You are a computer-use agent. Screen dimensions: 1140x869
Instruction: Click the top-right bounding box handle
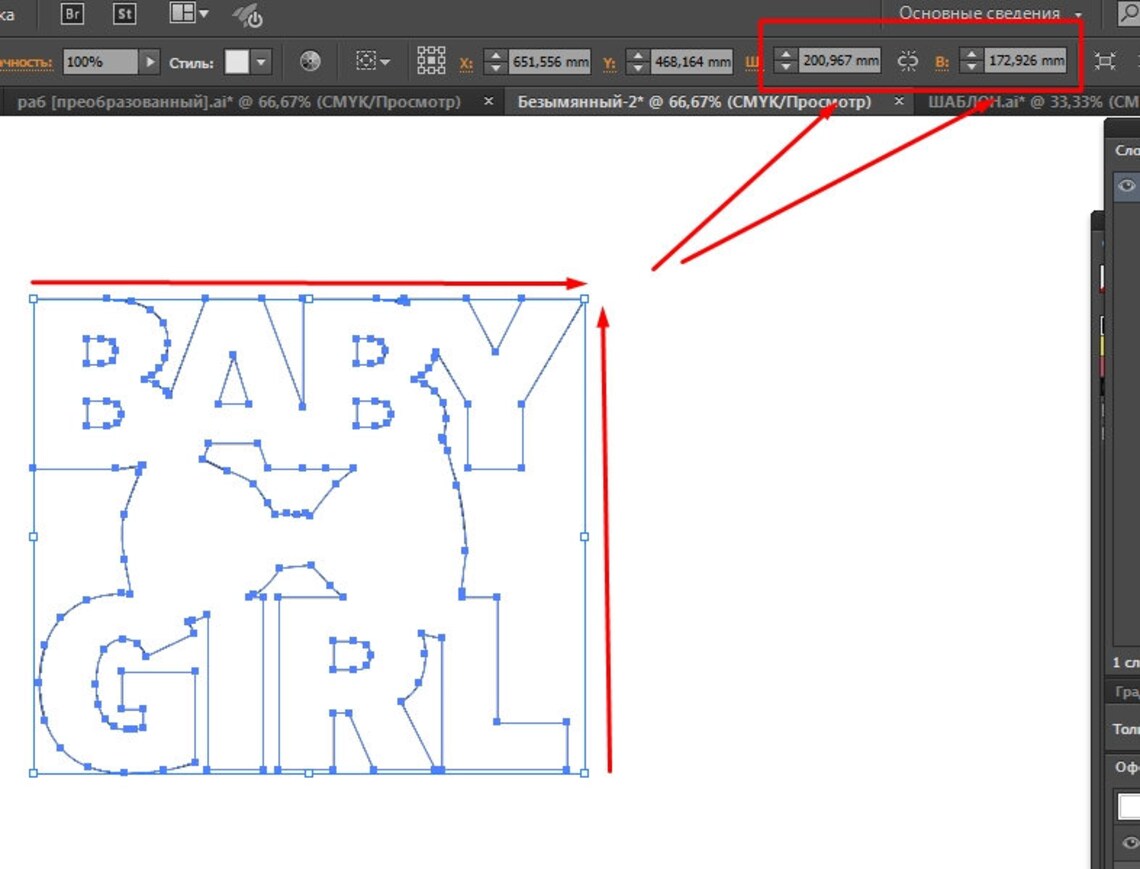pyautogui.click(x=585, y=299)
